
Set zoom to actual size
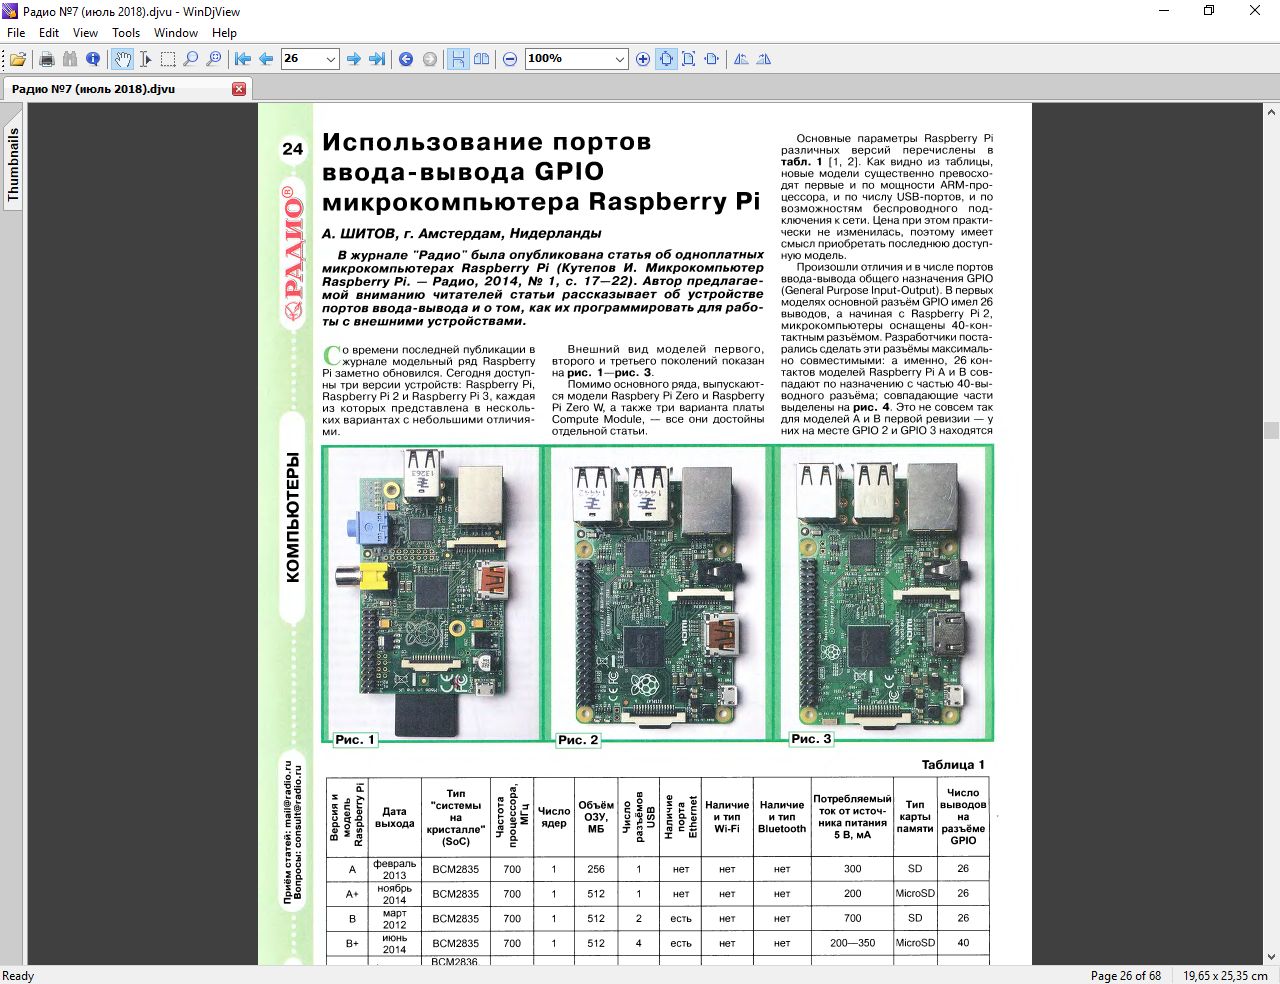[666, 59]
